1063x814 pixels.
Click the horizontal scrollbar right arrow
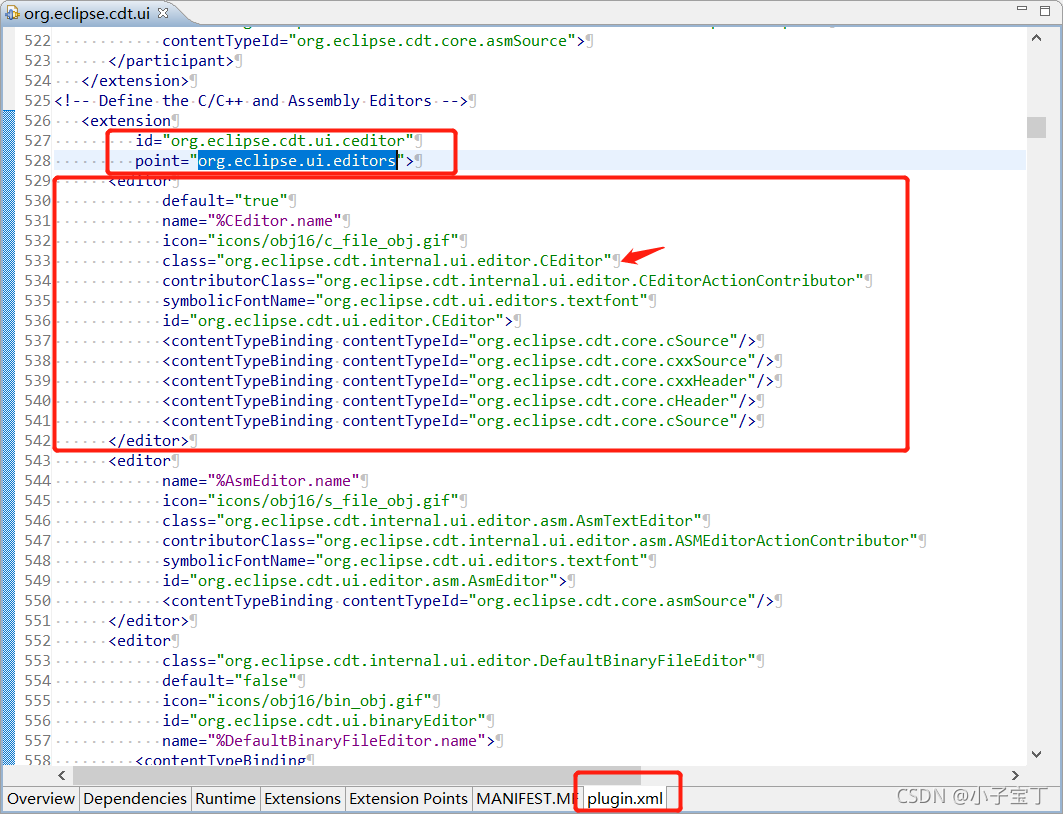[1015, 775]
